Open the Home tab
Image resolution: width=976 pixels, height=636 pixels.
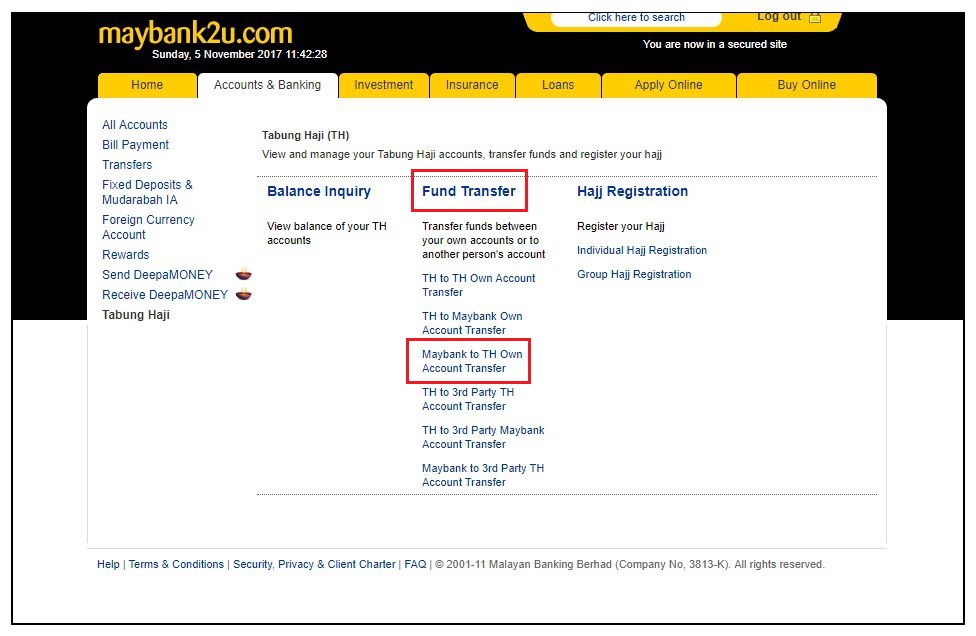click(147, 85)
